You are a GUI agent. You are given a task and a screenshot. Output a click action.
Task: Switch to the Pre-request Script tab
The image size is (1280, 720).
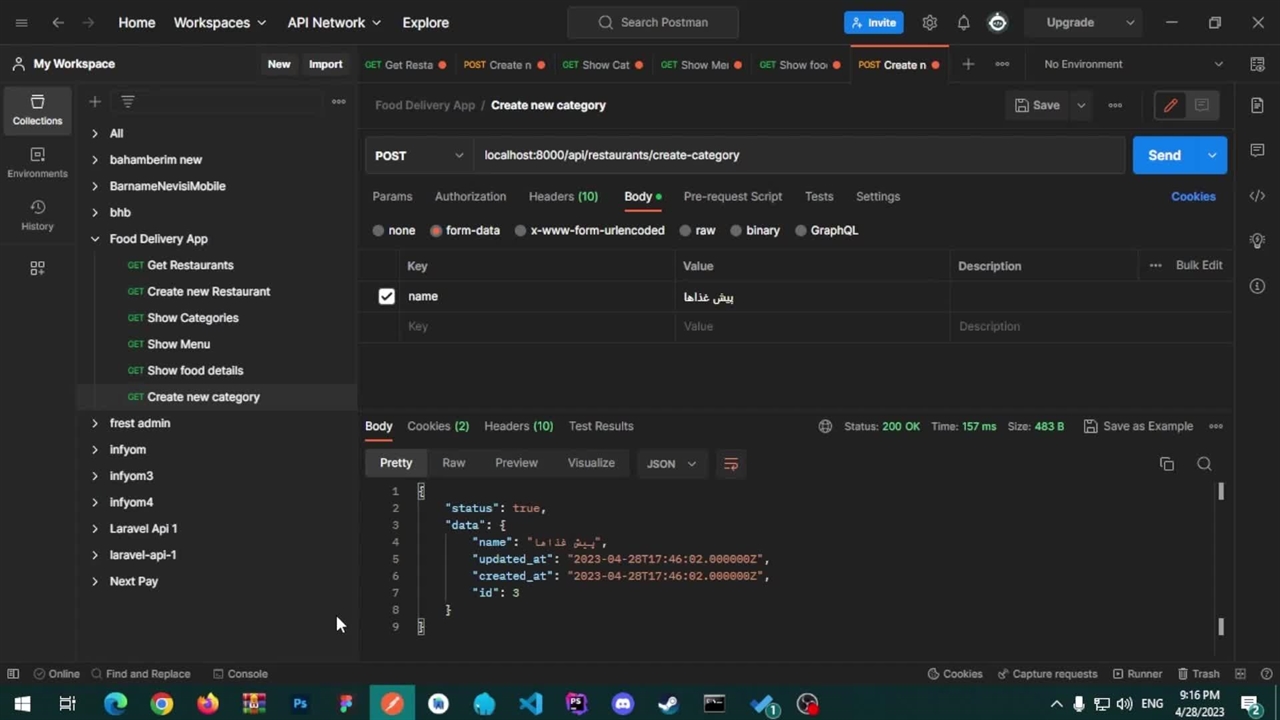(732, 196)
